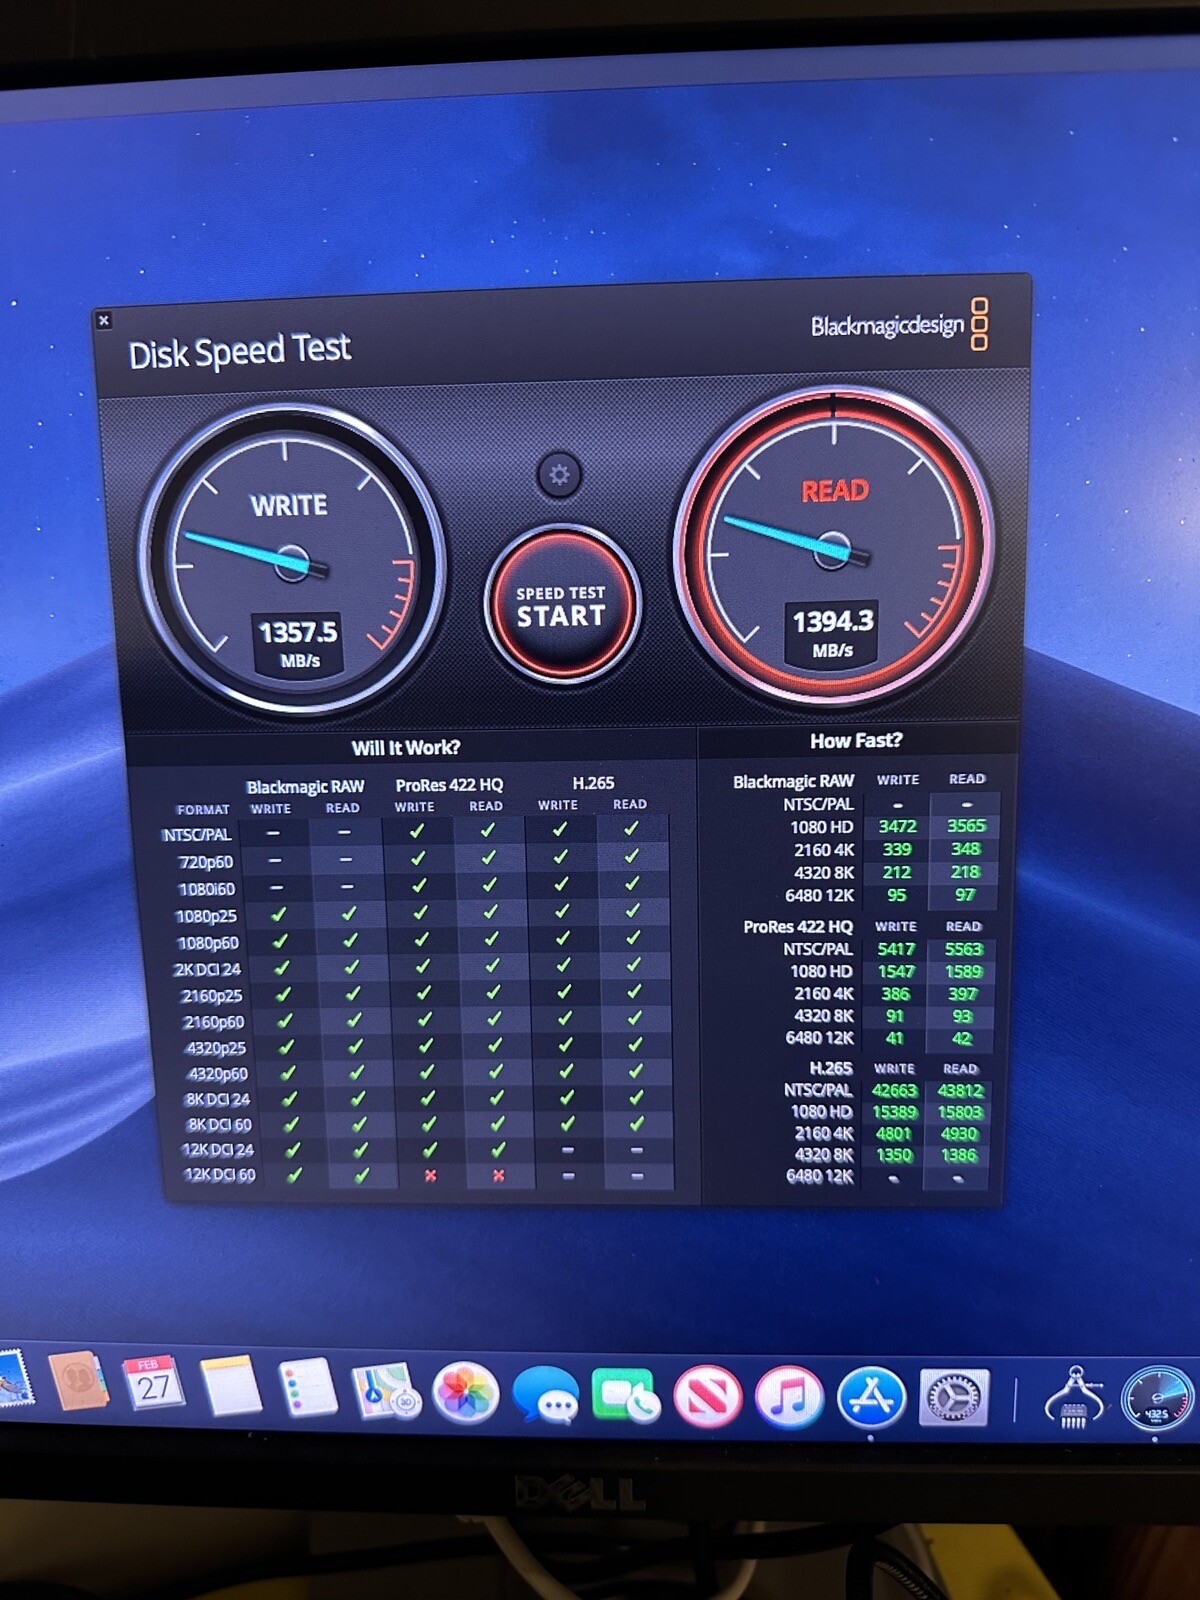The width and height of the screenshot is (1200, 1600).
Task: Click the "2K DCI 24" format row label
Action: 207,970
